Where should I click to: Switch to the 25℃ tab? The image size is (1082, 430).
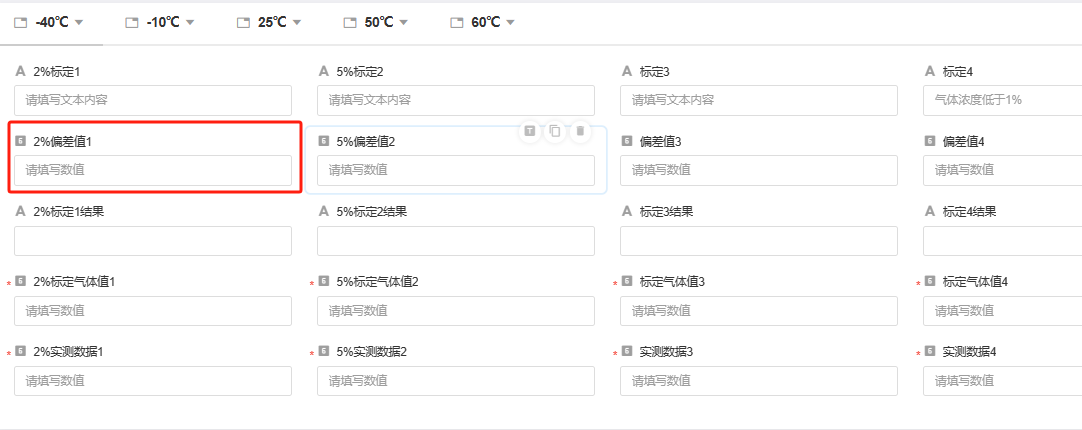tap(272, 22)
